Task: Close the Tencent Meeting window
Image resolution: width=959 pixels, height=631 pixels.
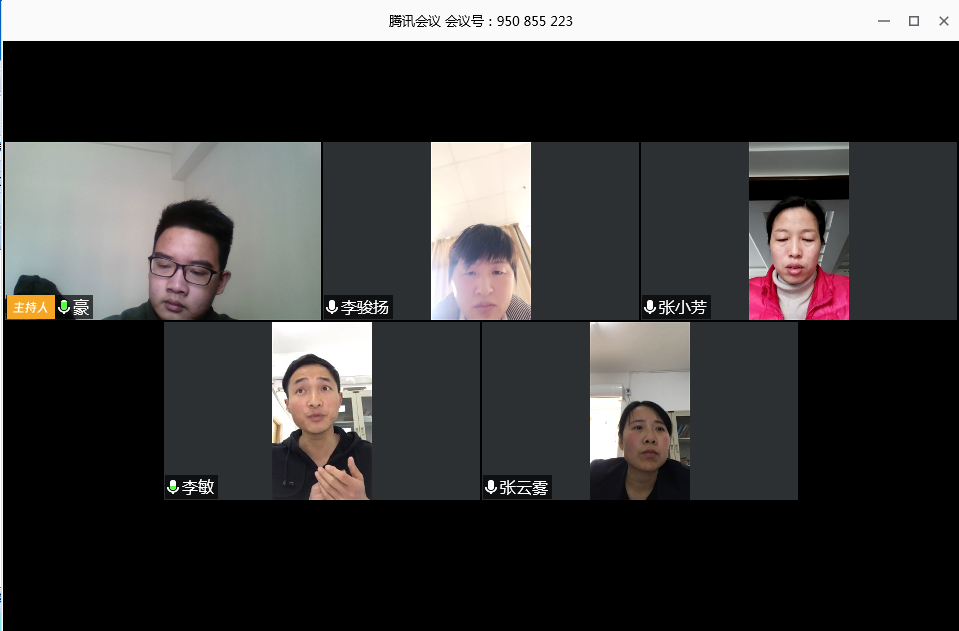Action: tap(944, 21)
